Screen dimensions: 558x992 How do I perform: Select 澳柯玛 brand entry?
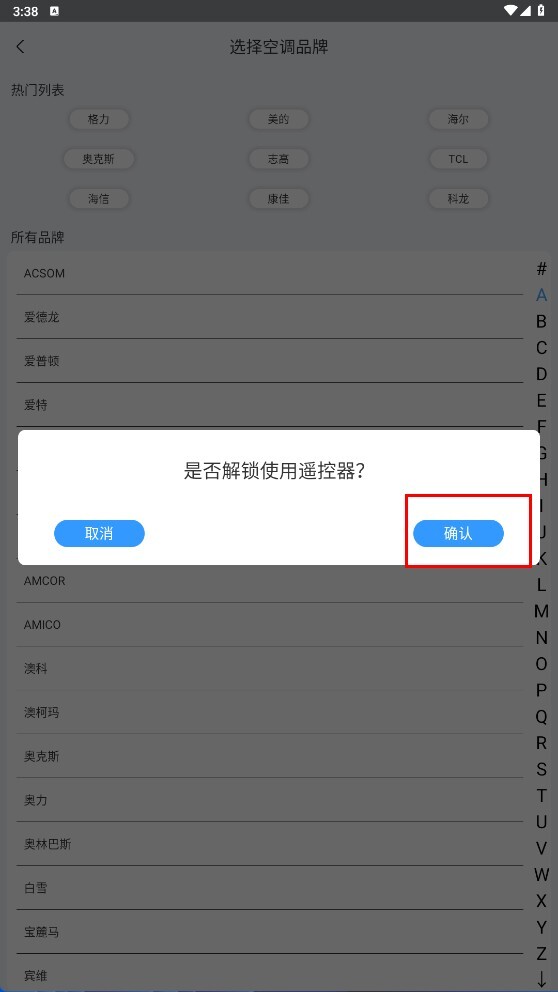270,712
